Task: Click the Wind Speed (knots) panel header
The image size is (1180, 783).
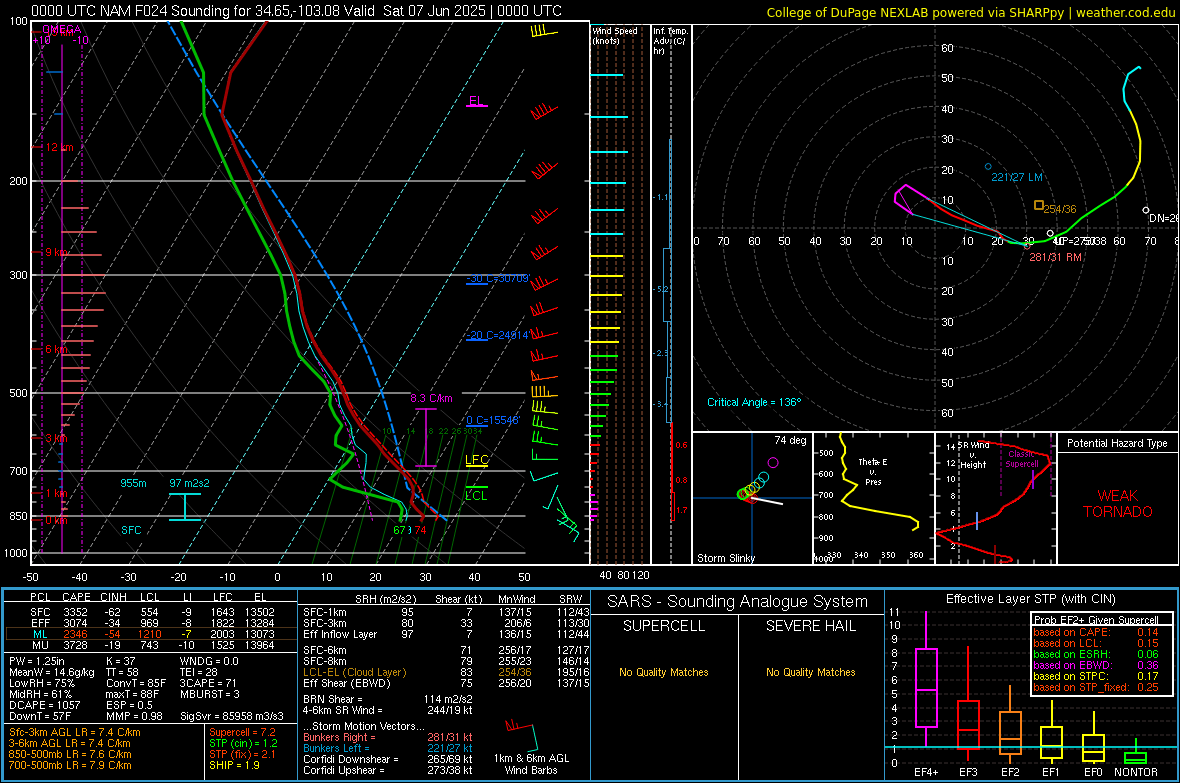Action: 614,35
